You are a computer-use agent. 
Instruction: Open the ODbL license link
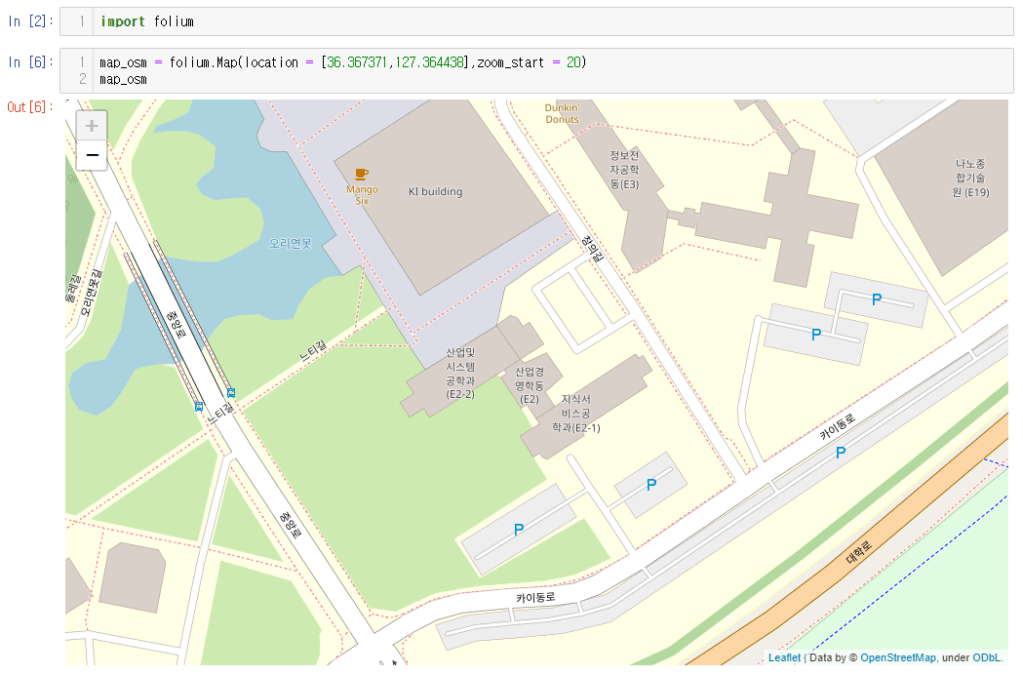click(986, 657)
